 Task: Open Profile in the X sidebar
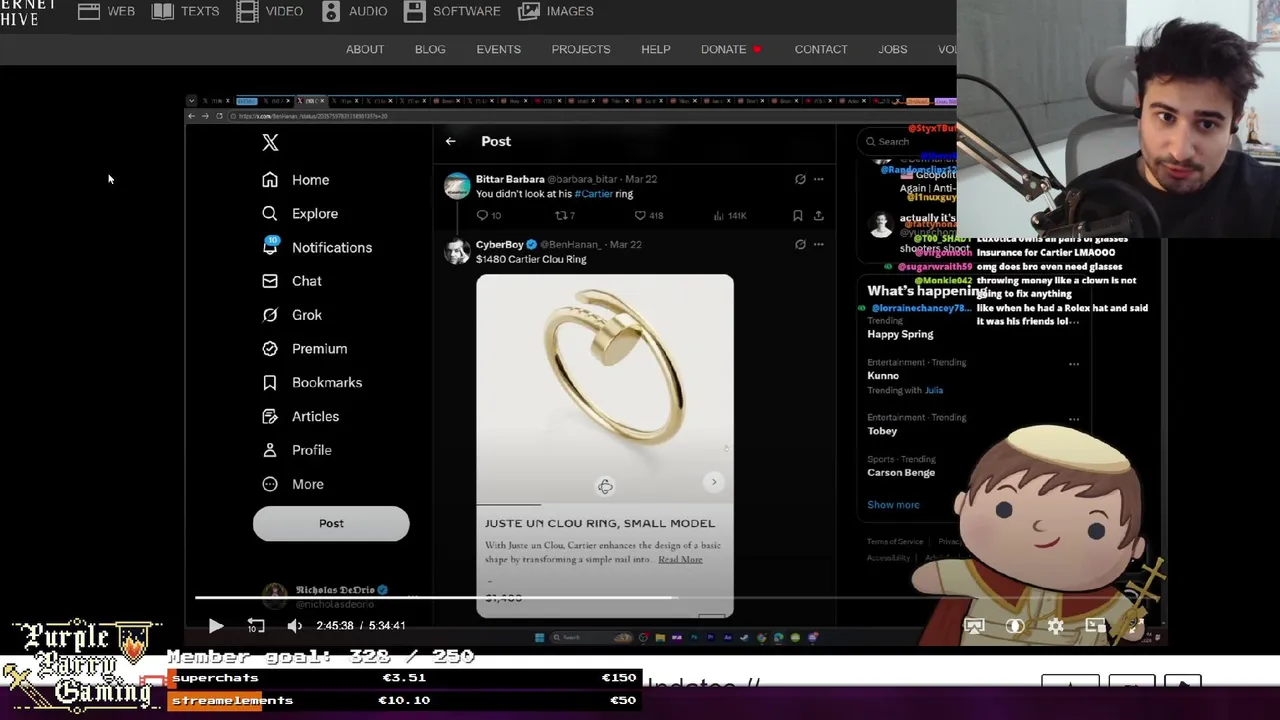(296, 450)
